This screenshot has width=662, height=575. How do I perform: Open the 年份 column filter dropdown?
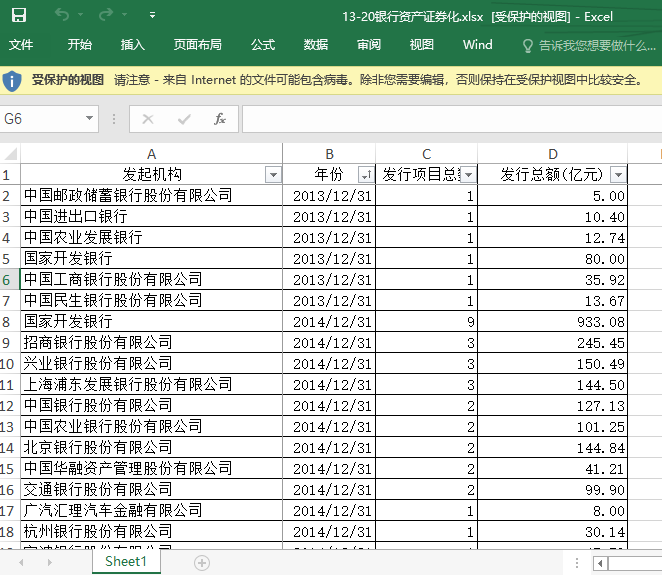[x=365, y=175]
